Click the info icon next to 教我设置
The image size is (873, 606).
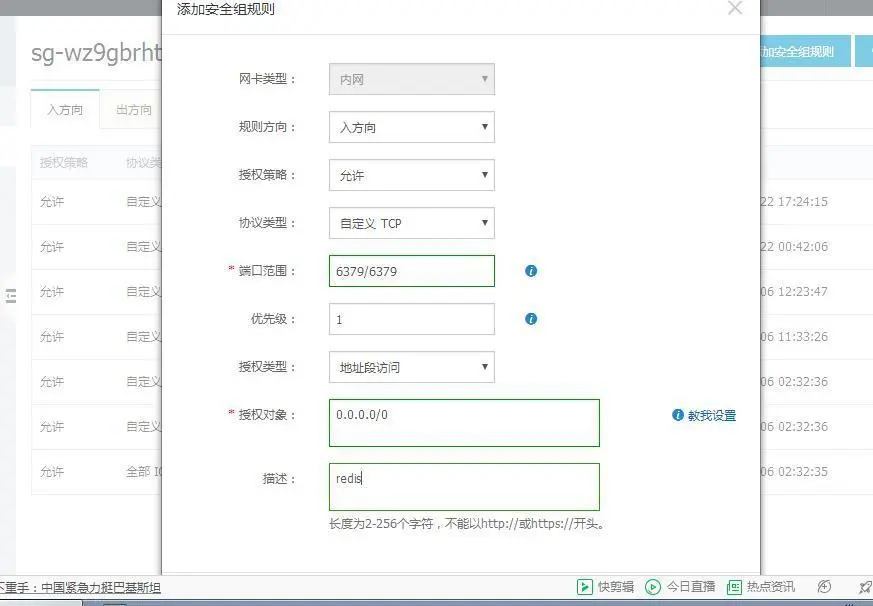[678, 416]
